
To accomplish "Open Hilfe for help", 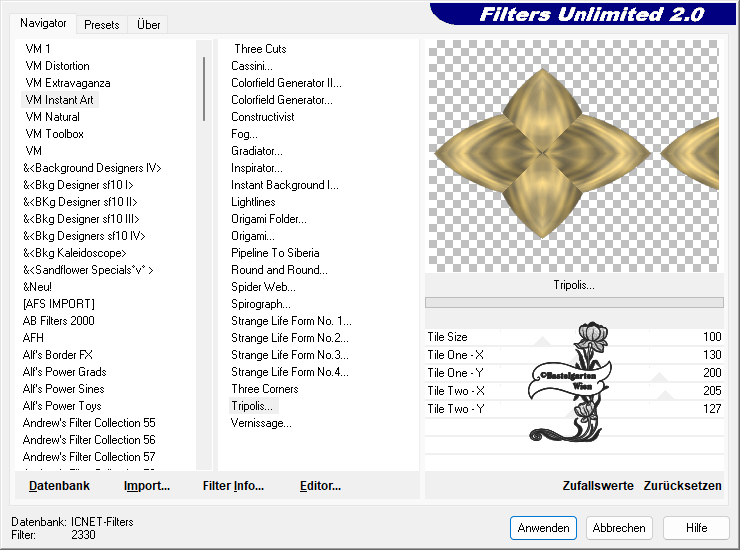I will pos(696,528).
